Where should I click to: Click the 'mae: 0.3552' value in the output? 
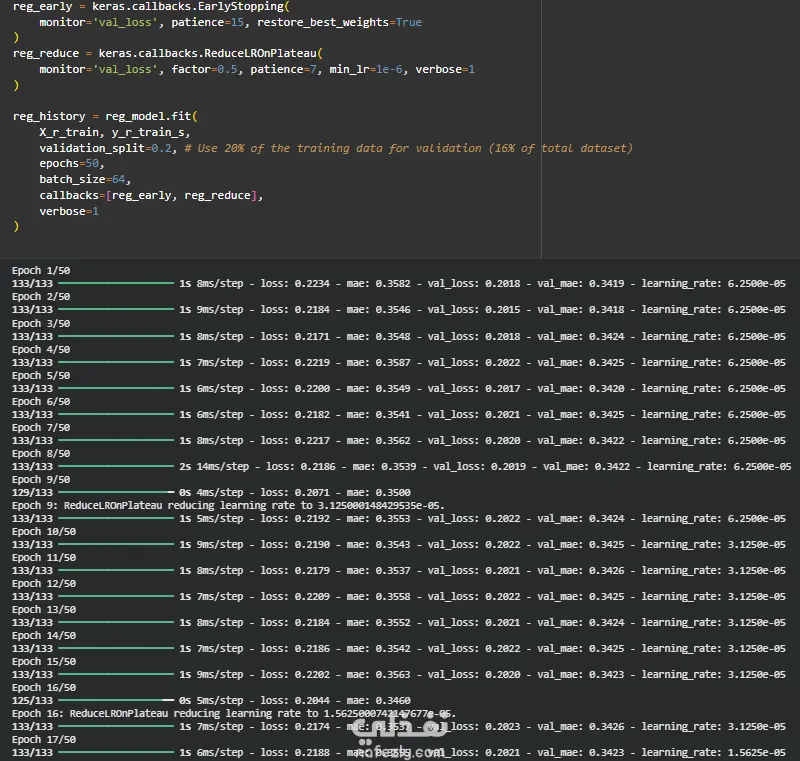(379, 623)
